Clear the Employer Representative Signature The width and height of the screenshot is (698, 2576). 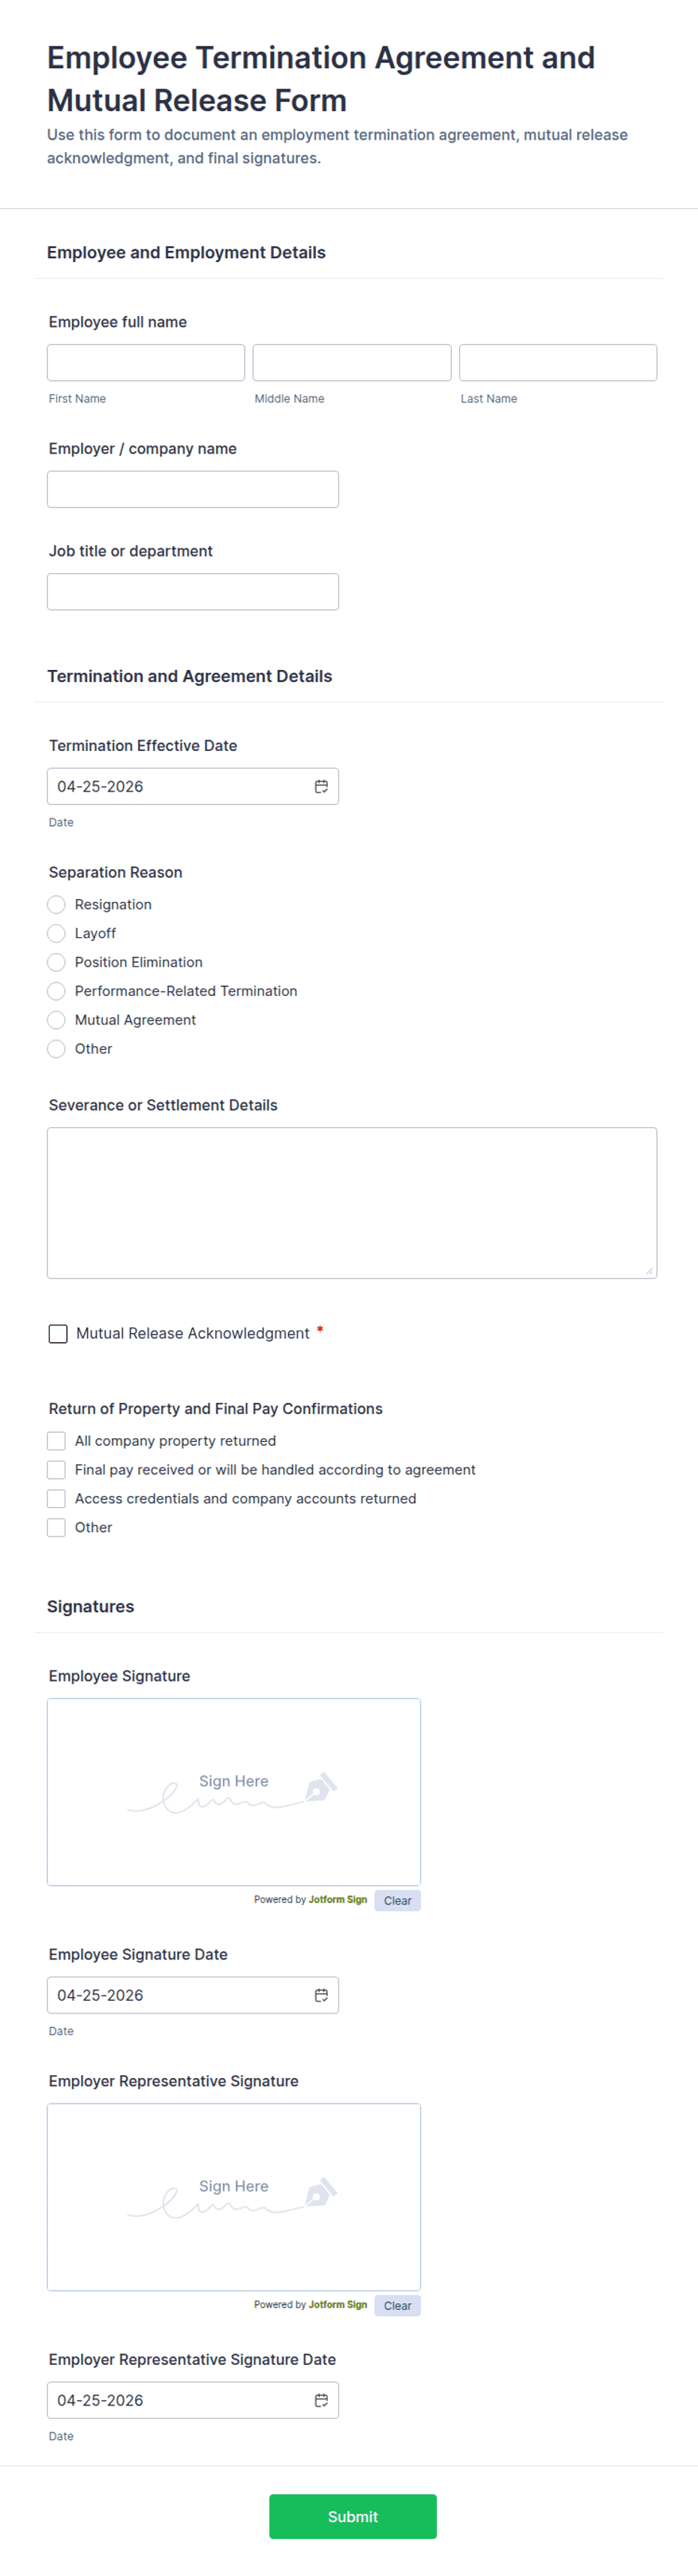point(397,2306)
